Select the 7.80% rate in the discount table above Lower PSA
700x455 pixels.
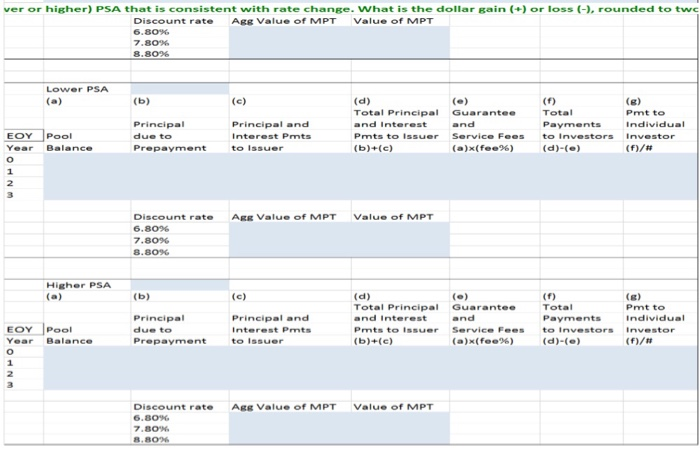[151, 43]
